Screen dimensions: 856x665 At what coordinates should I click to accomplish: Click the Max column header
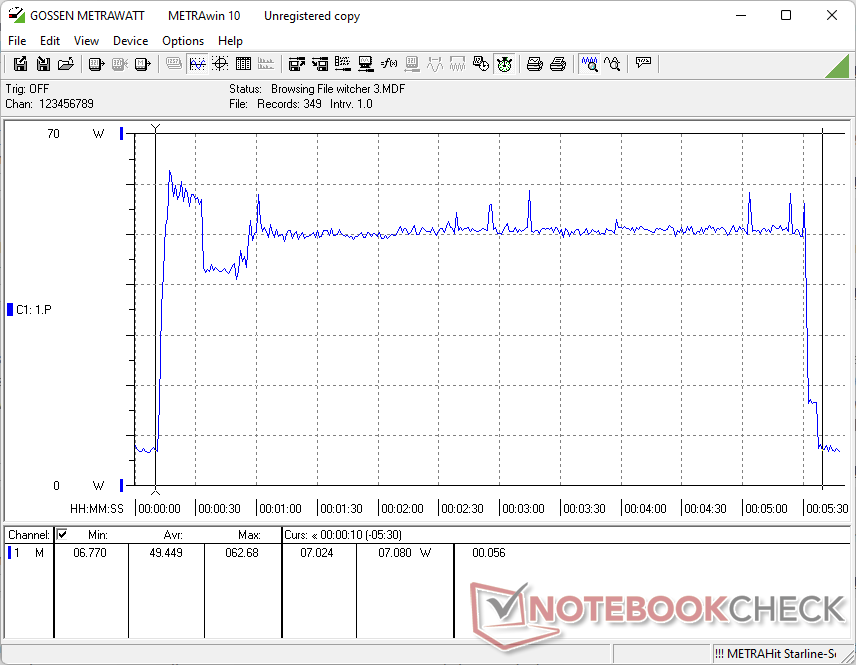tap(248, 535)
